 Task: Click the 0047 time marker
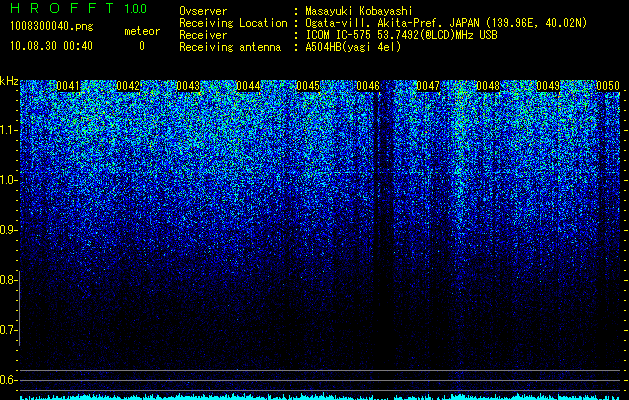point(428,86)
